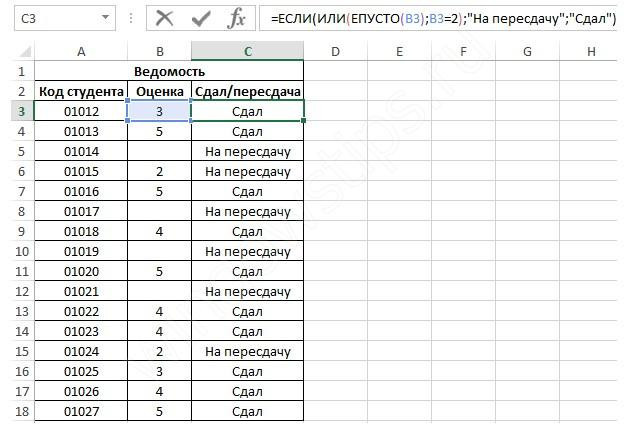Select the empty grade cell for 01014
The width and height of the screenshot is (631, 431).
coord(159,151)
